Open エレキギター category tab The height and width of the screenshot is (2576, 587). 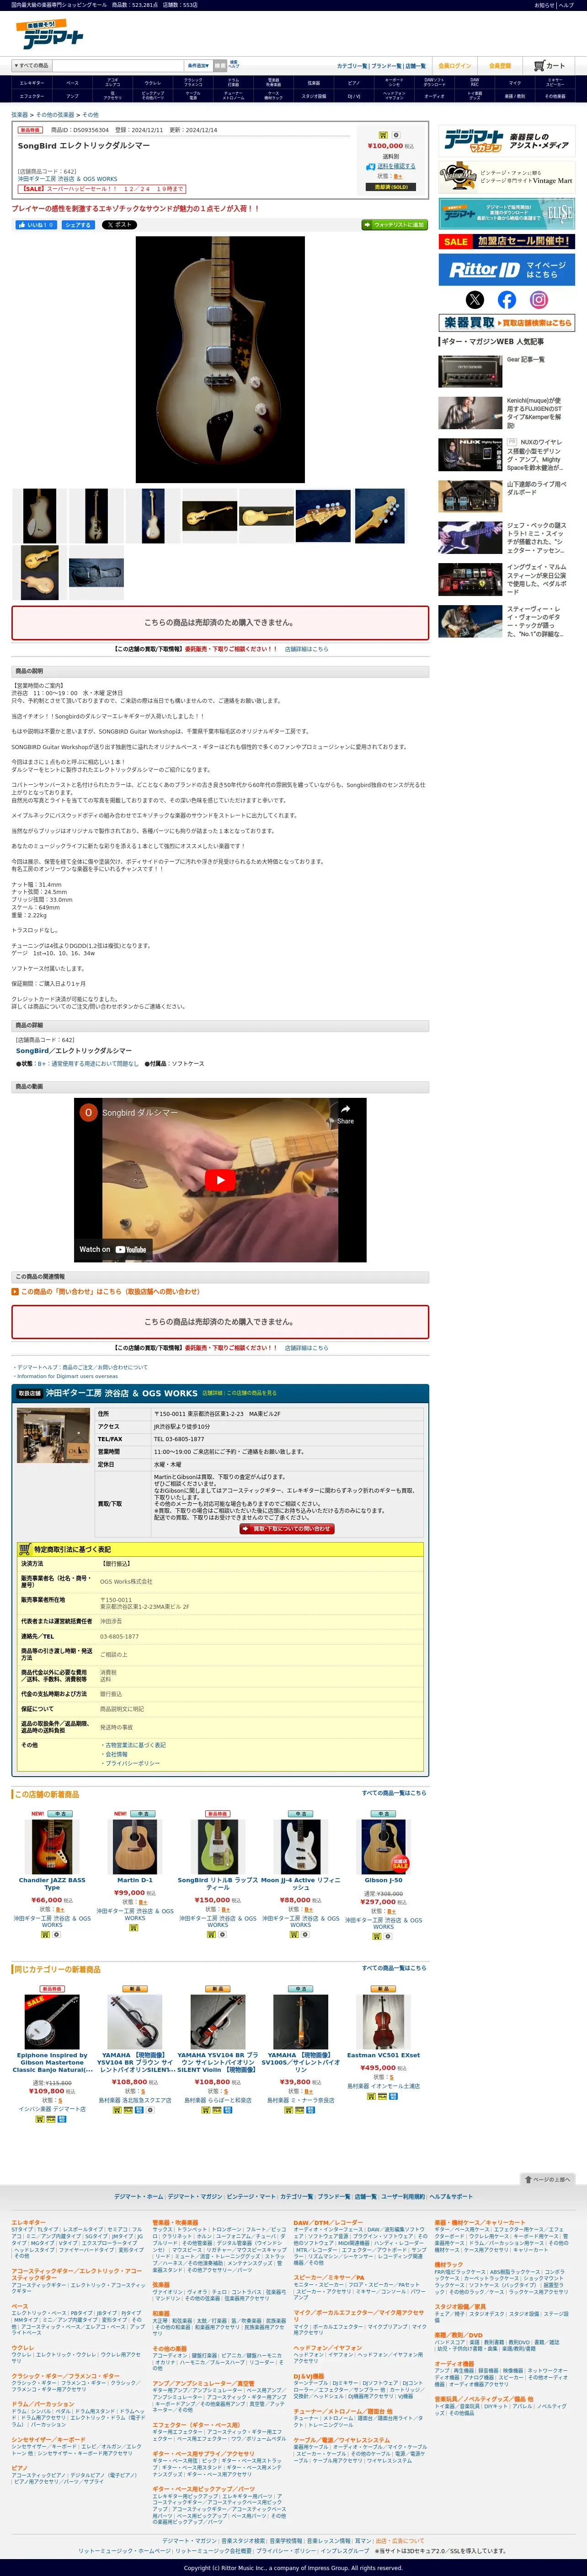[31, 83]
